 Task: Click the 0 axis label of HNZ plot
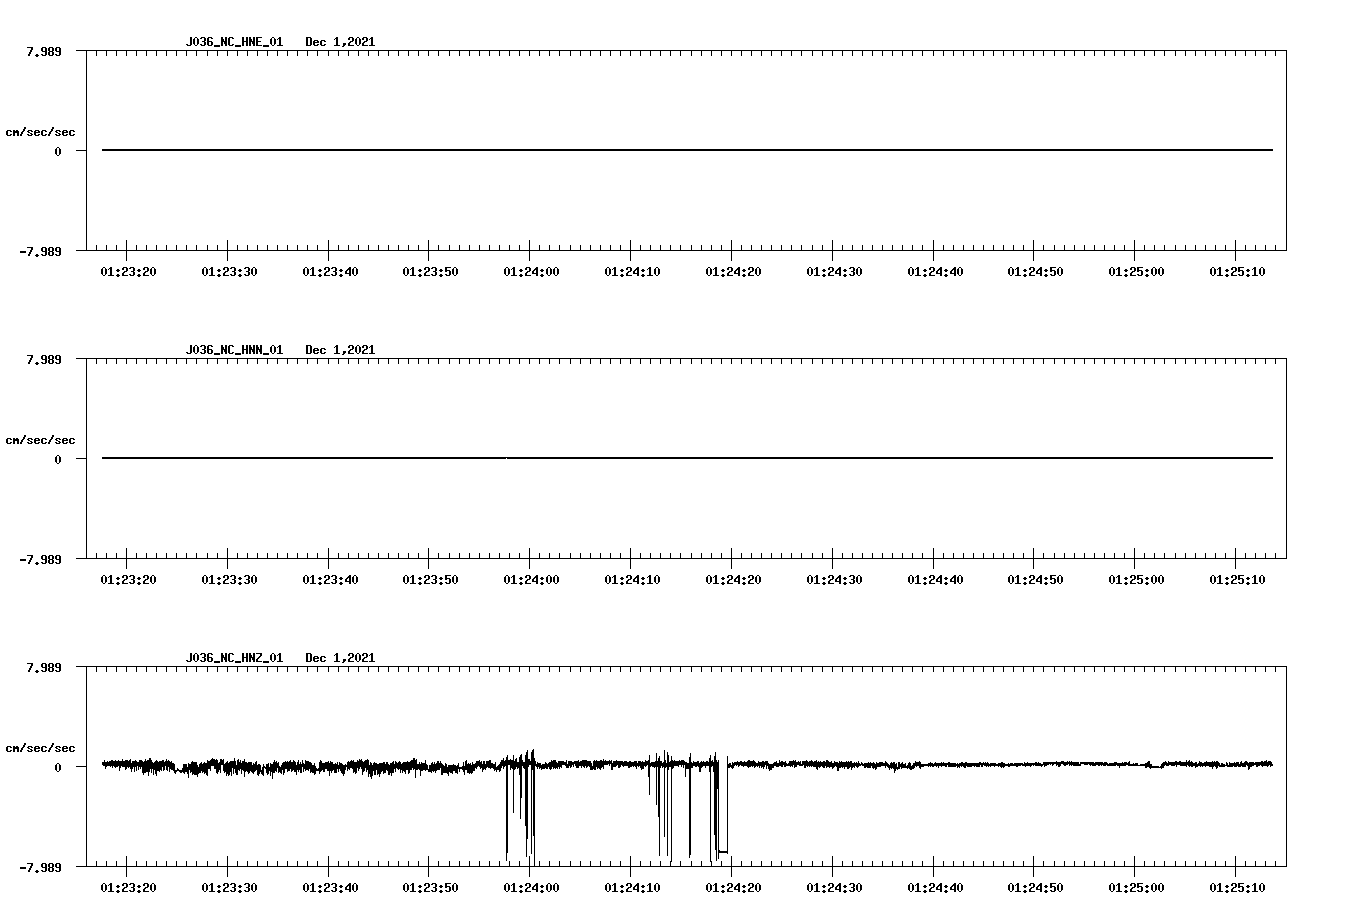(58, 767)
